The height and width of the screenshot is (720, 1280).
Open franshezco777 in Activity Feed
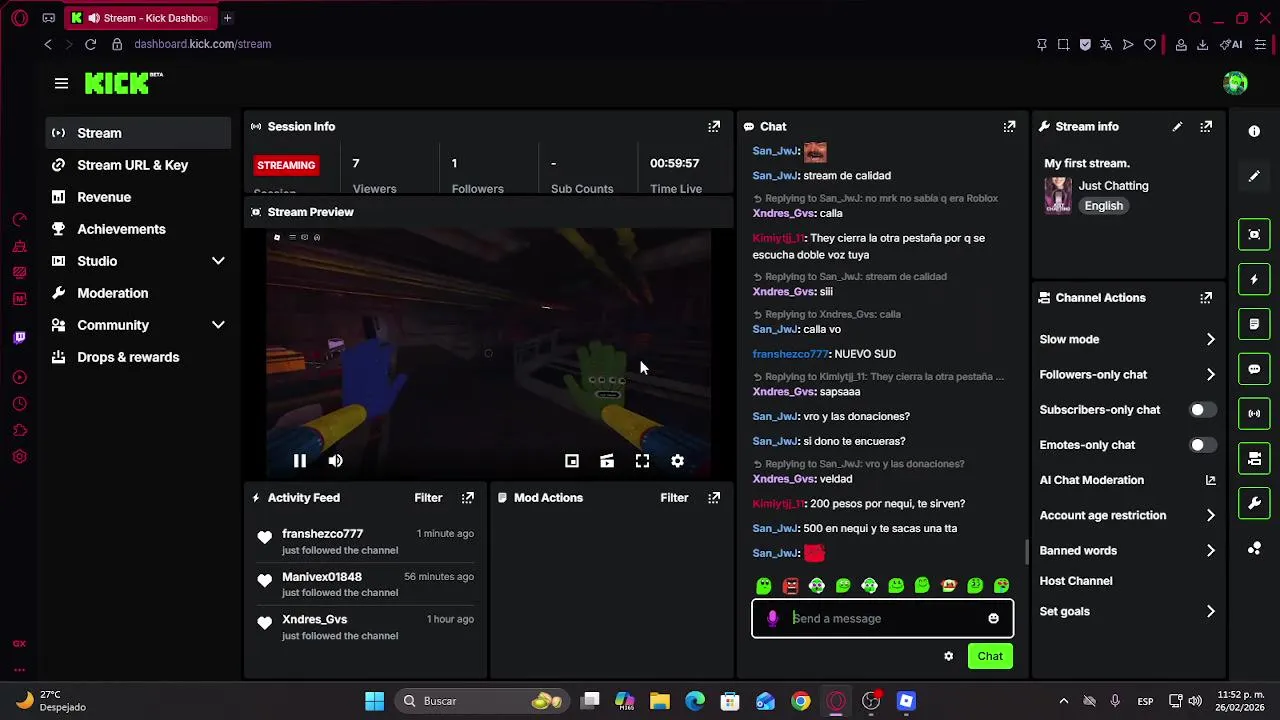[322, 534]
